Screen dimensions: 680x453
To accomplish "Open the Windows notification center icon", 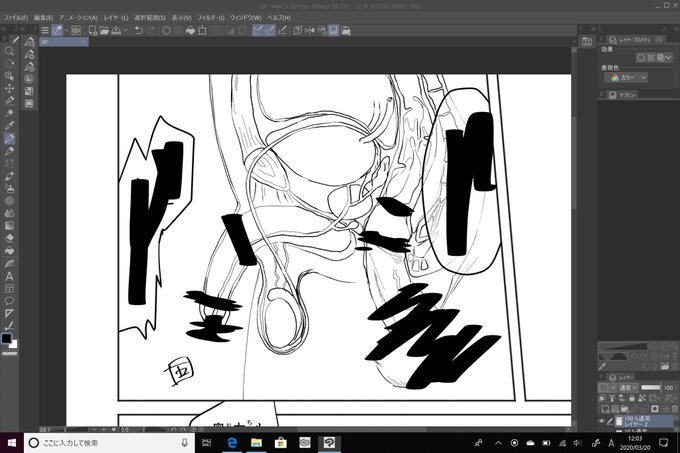I will tap(664, 443).
